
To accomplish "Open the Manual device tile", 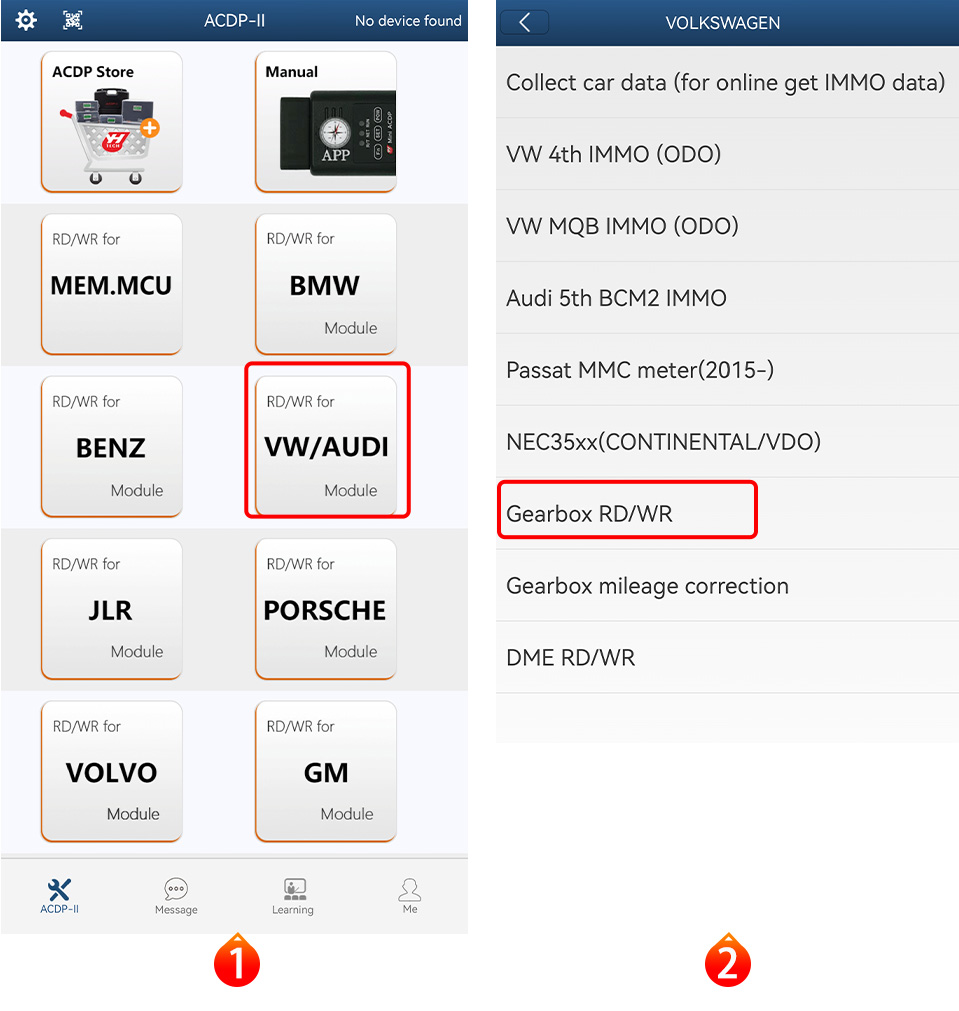I will point(326,122).
